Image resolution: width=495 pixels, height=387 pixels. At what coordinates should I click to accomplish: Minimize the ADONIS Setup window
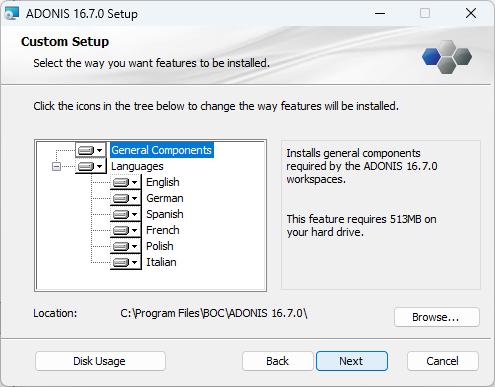380,14
